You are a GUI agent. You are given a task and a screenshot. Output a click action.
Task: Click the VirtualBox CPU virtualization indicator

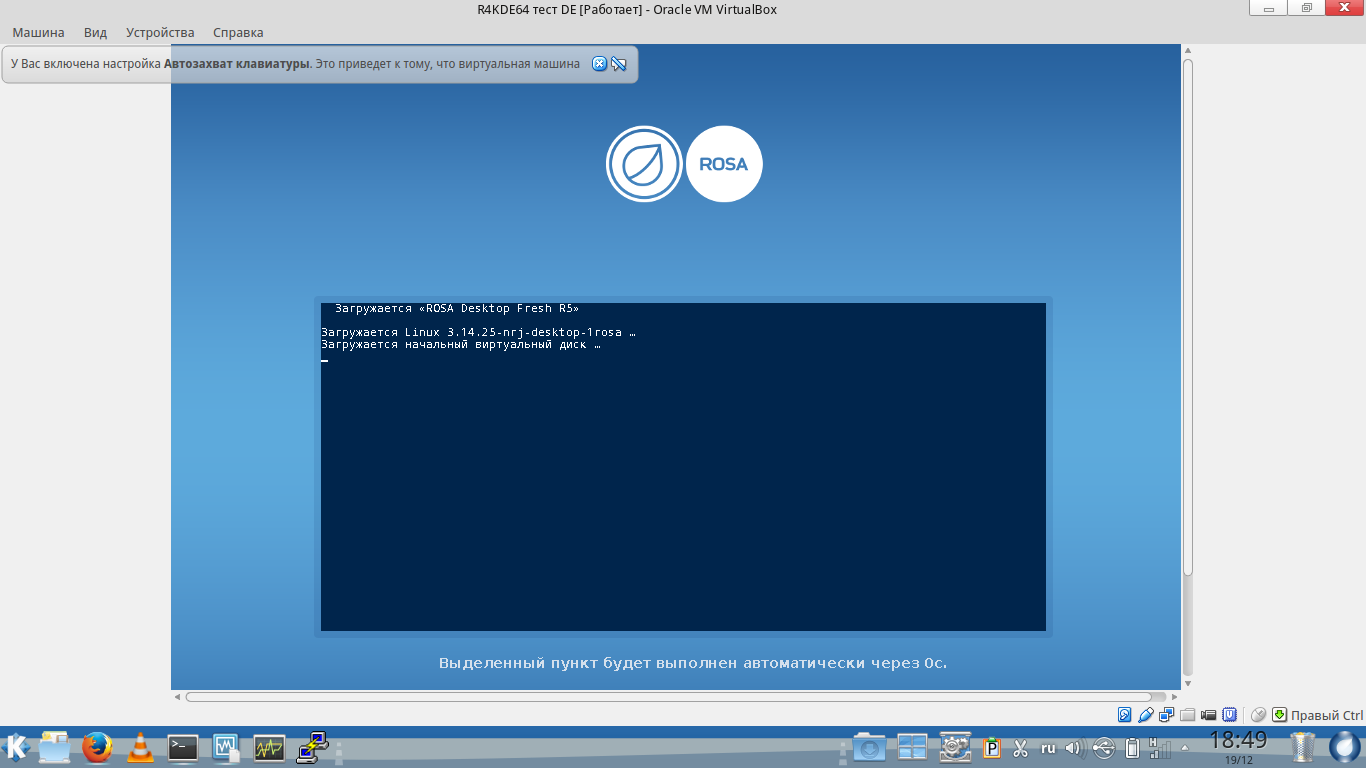click(x=1230, y=715)
